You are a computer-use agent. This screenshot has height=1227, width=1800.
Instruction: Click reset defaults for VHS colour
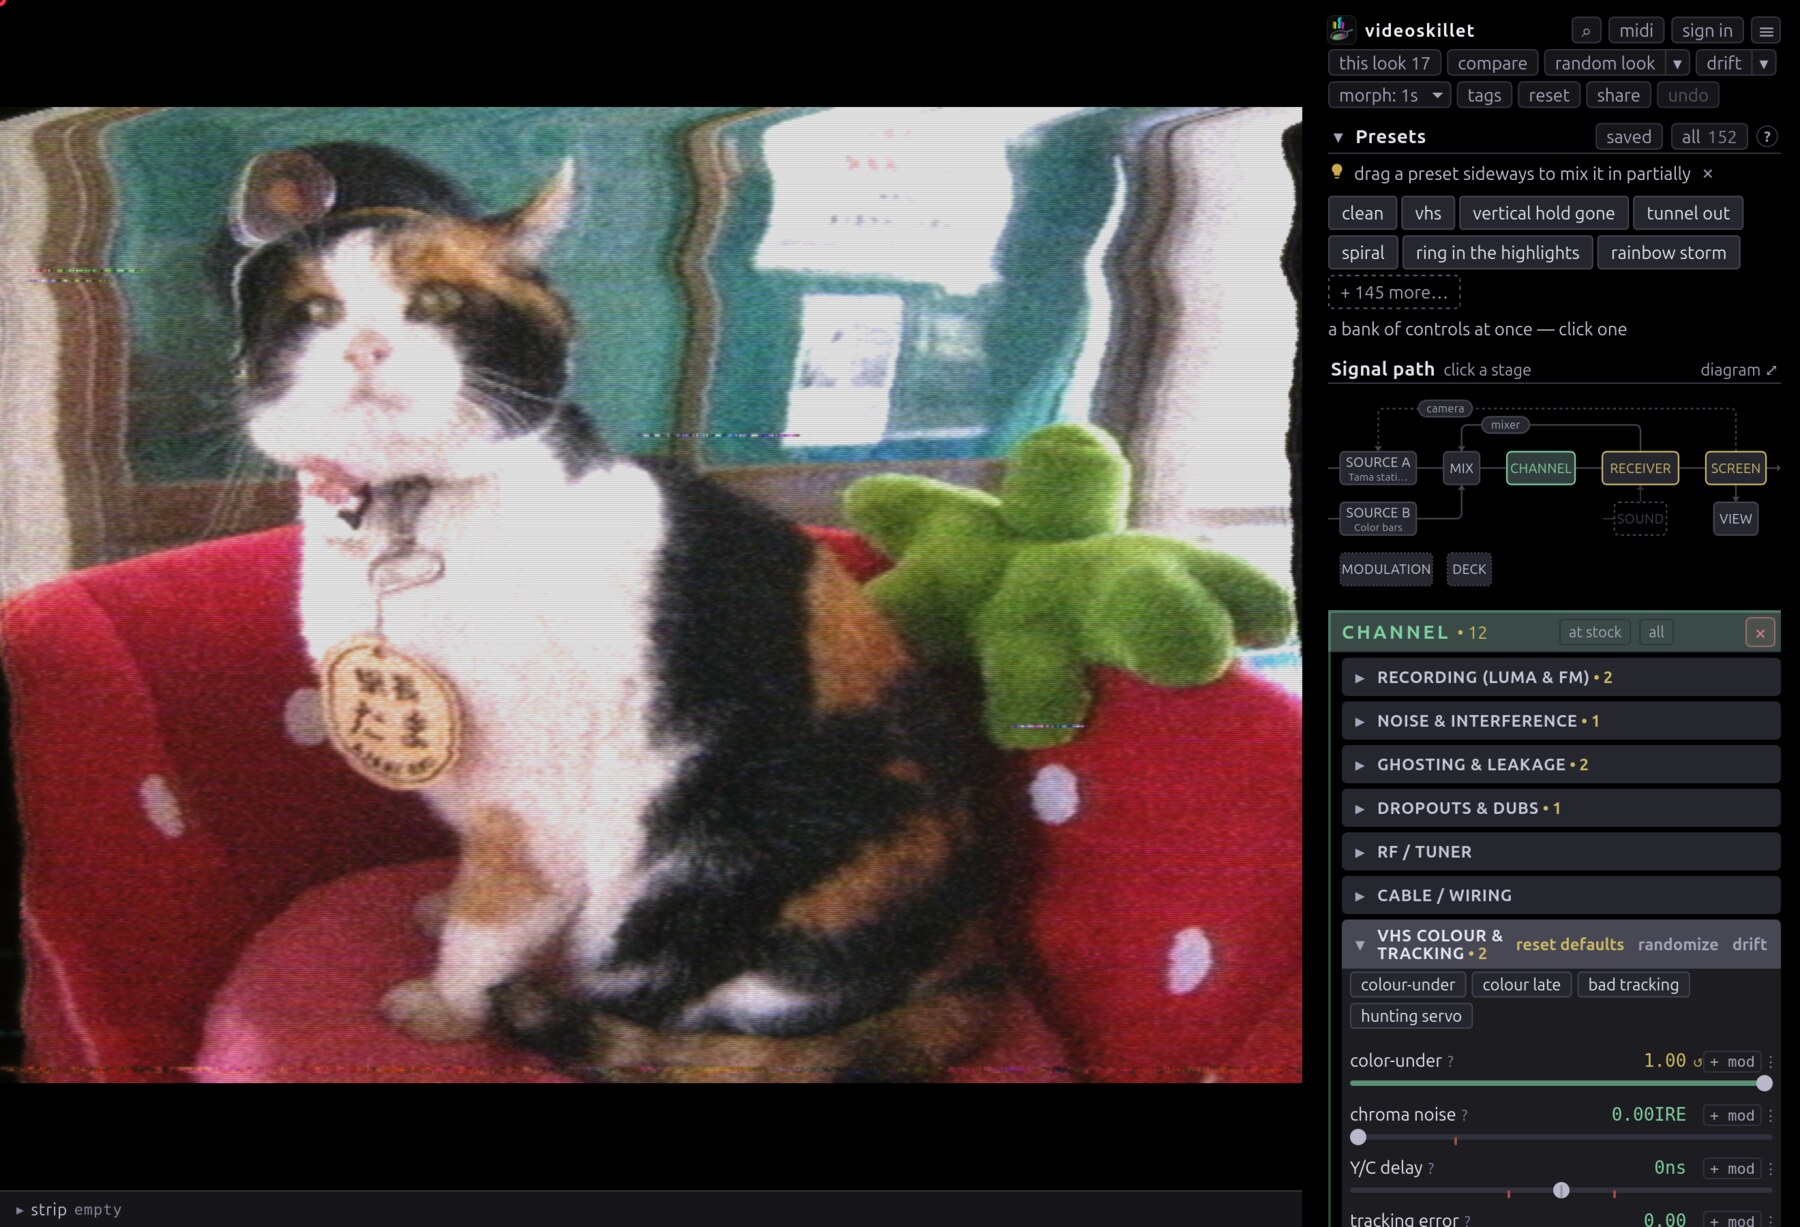1570,945
